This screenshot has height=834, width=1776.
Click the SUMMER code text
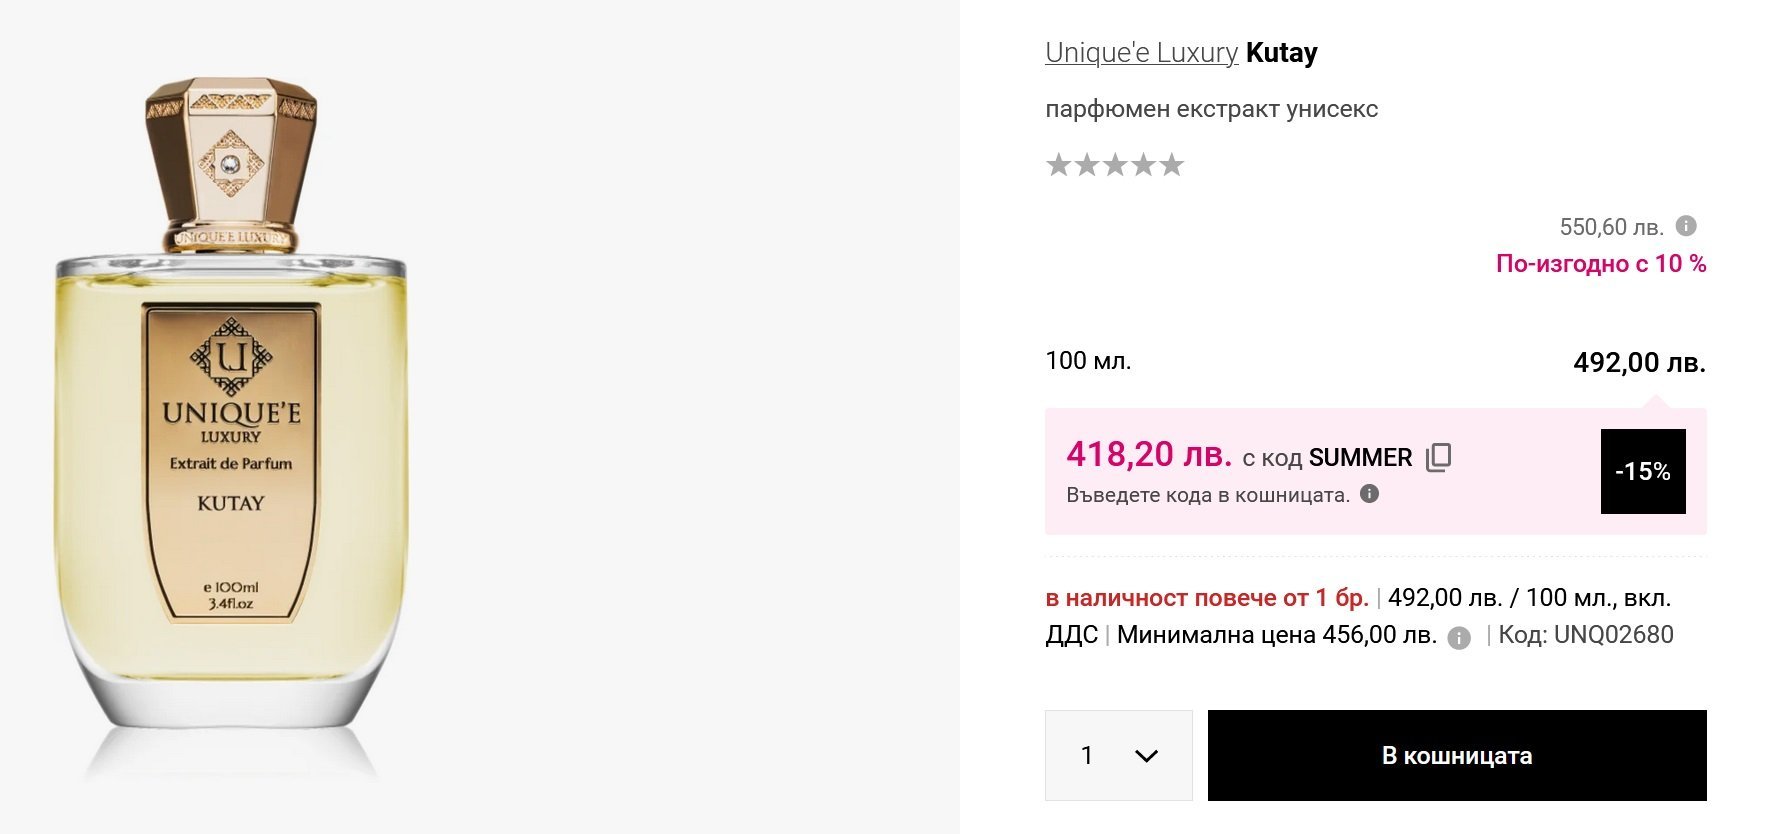(x=1360, y=458)
